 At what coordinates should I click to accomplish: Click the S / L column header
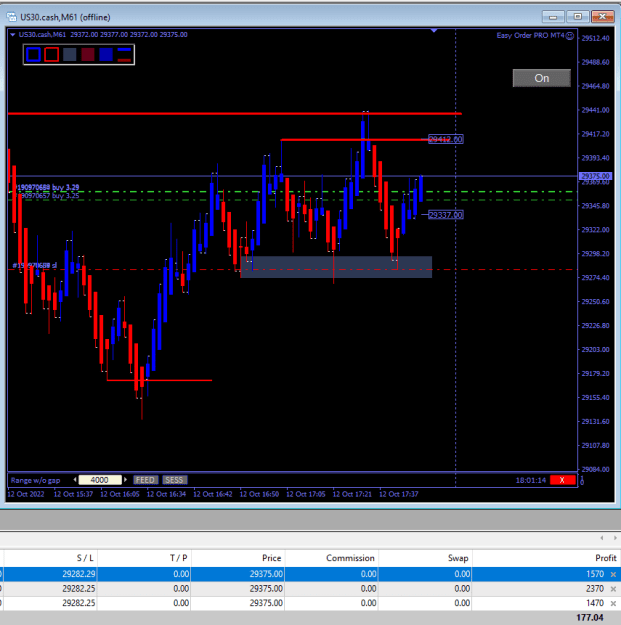click(85, 558)
